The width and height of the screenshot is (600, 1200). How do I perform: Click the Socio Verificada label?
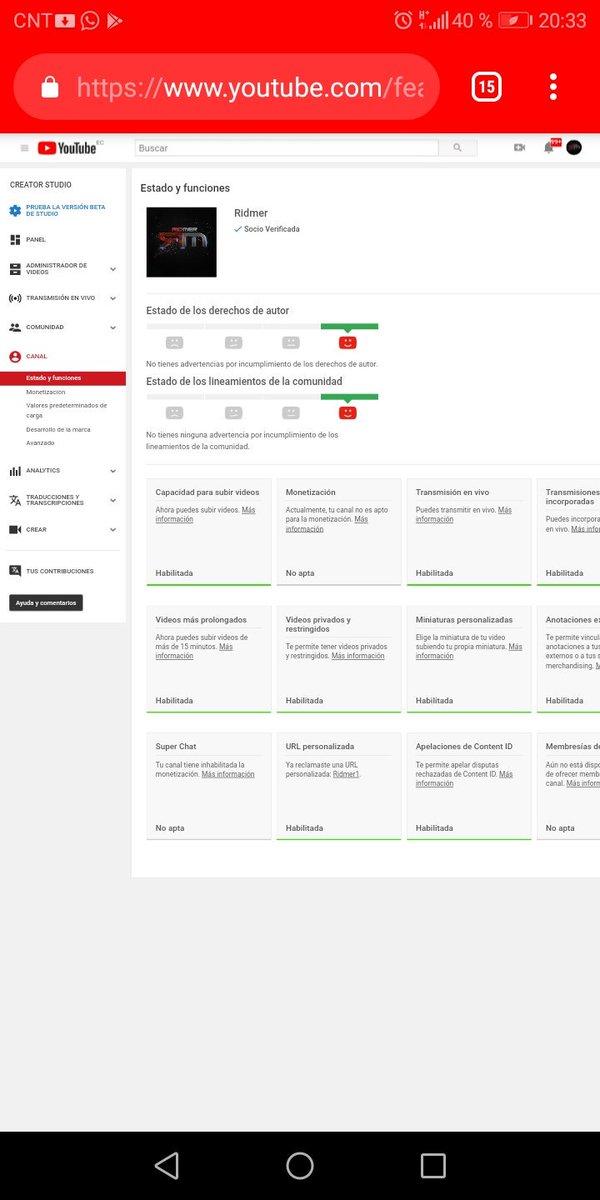click(271, 229)
